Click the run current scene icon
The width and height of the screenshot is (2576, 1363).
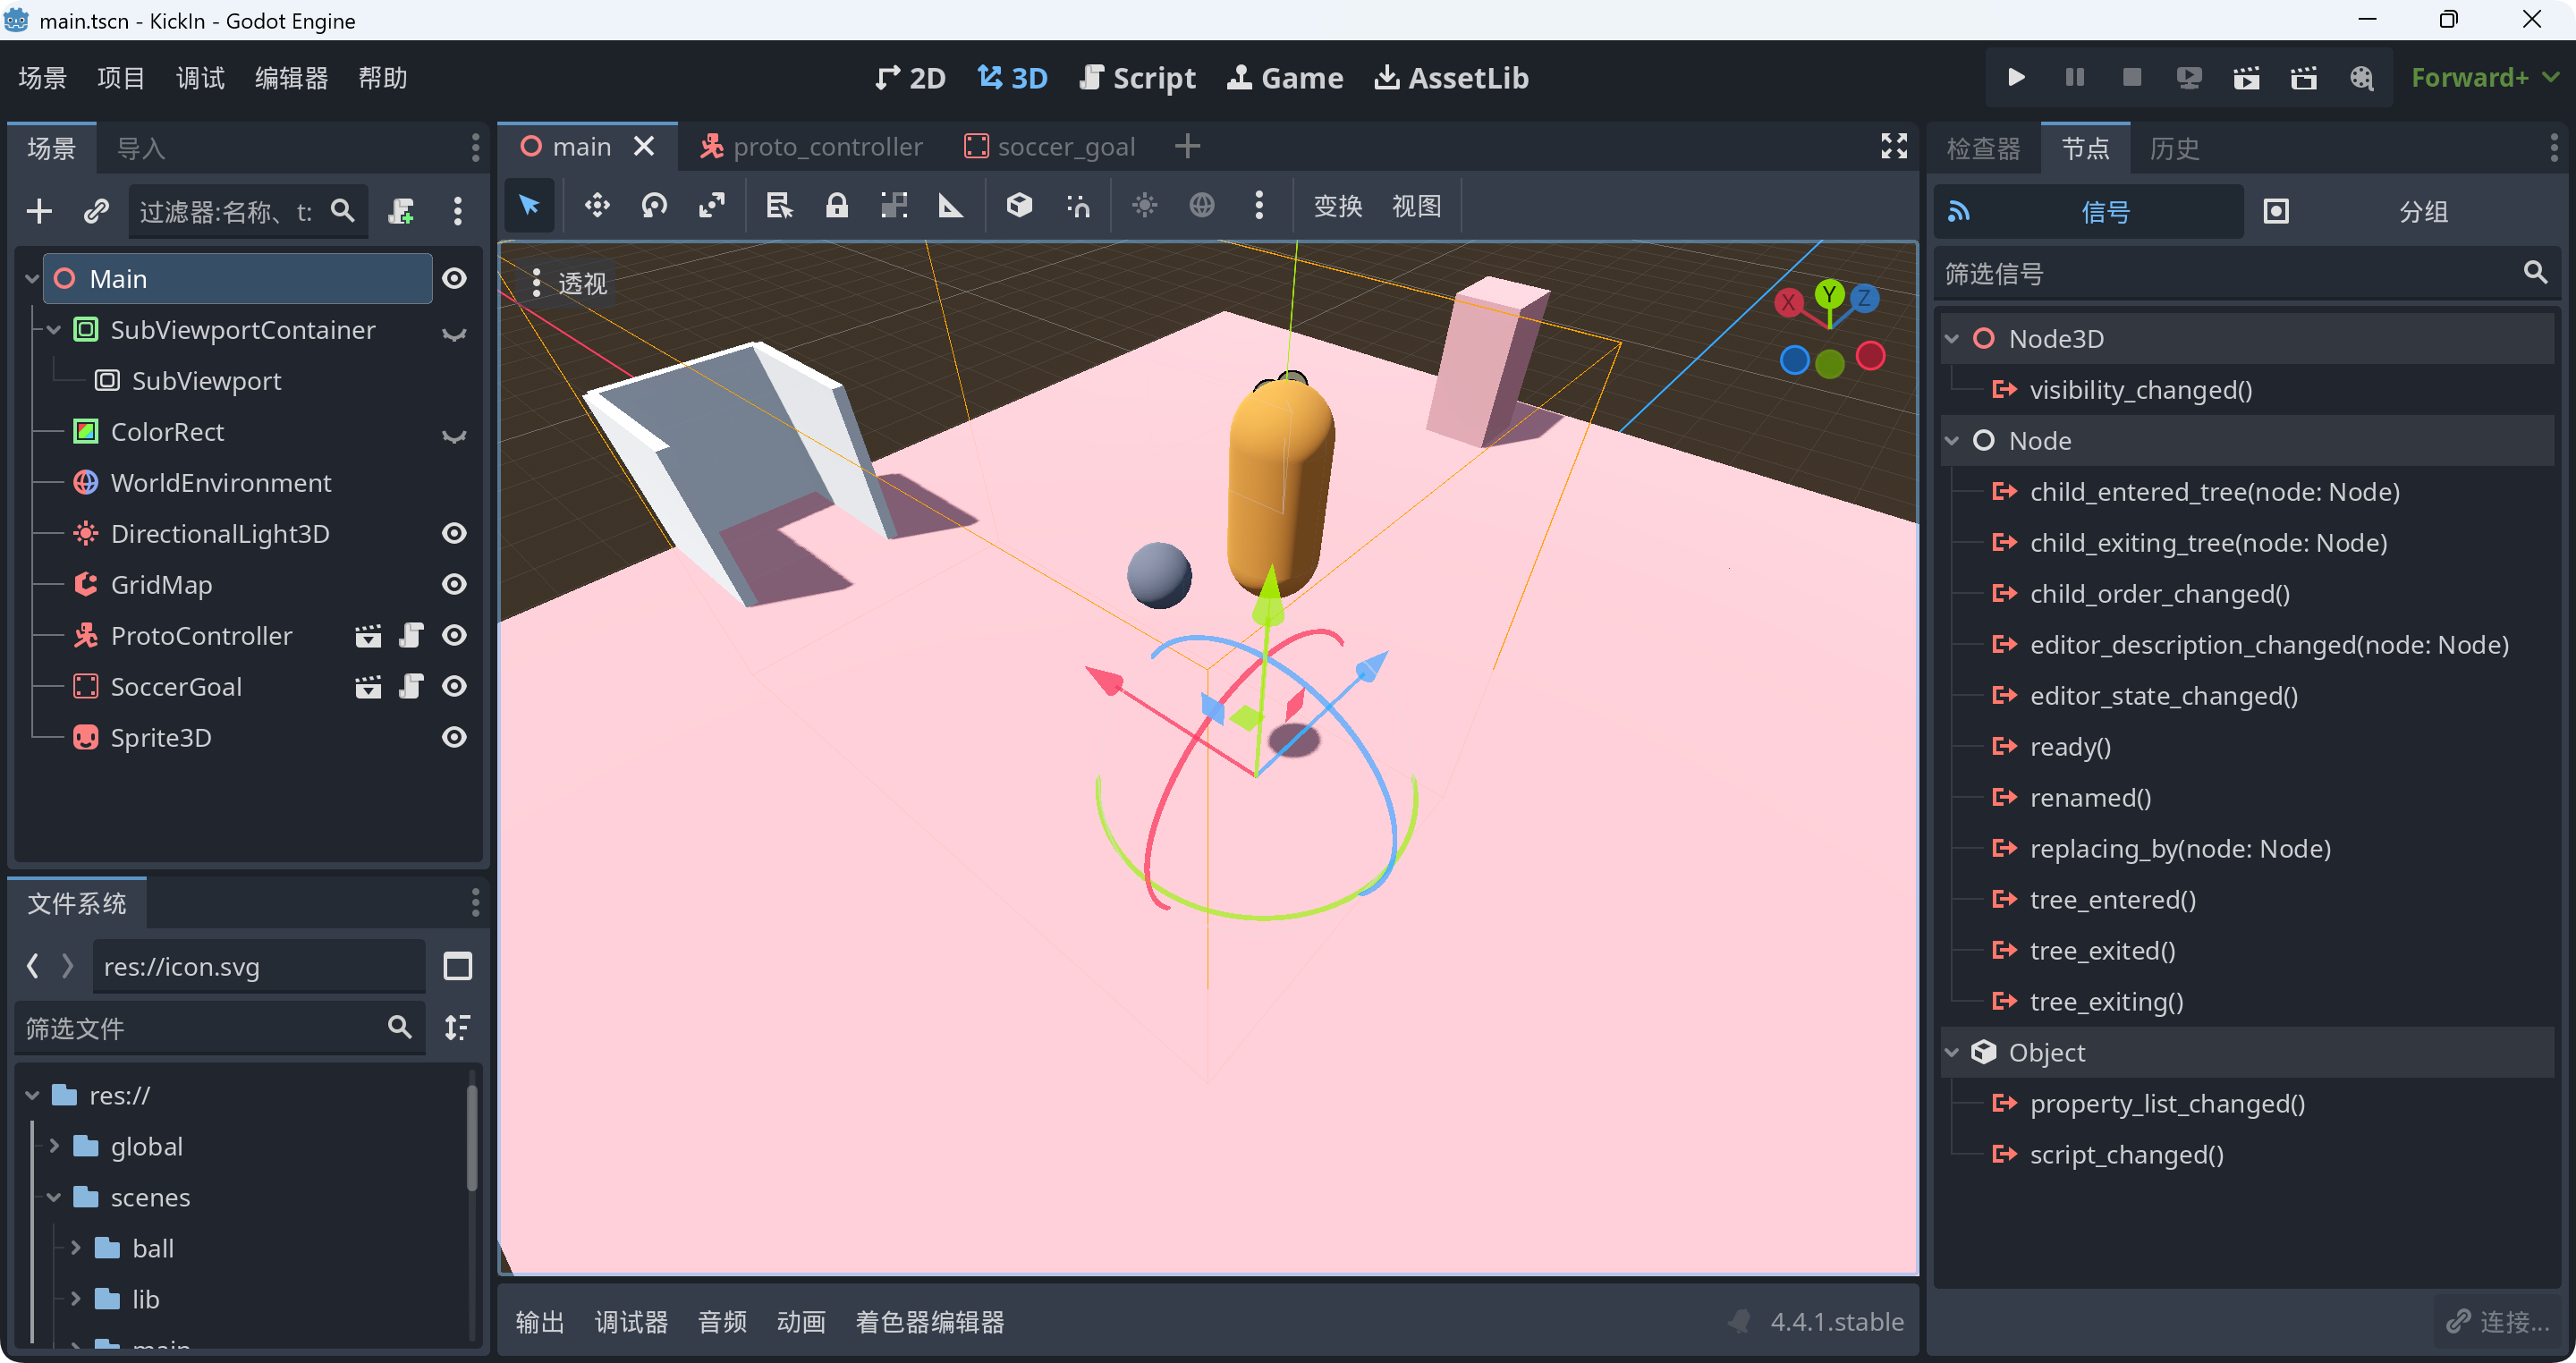click(x=2246, y=78)
